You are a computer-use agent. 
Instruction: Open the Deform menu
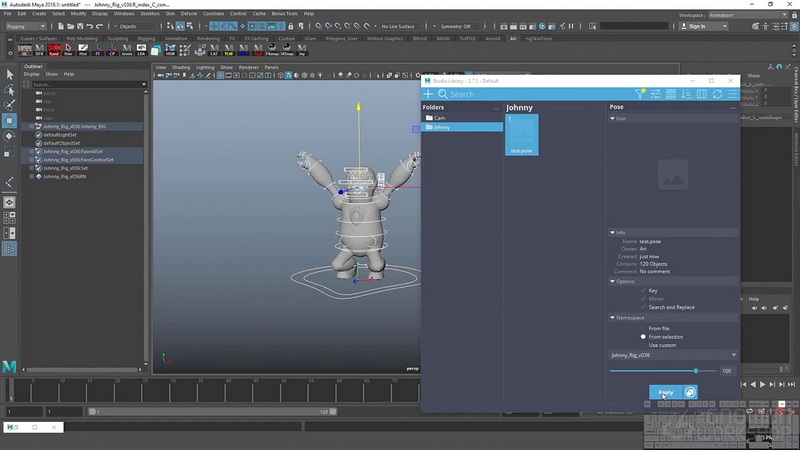tap(189, 14)
